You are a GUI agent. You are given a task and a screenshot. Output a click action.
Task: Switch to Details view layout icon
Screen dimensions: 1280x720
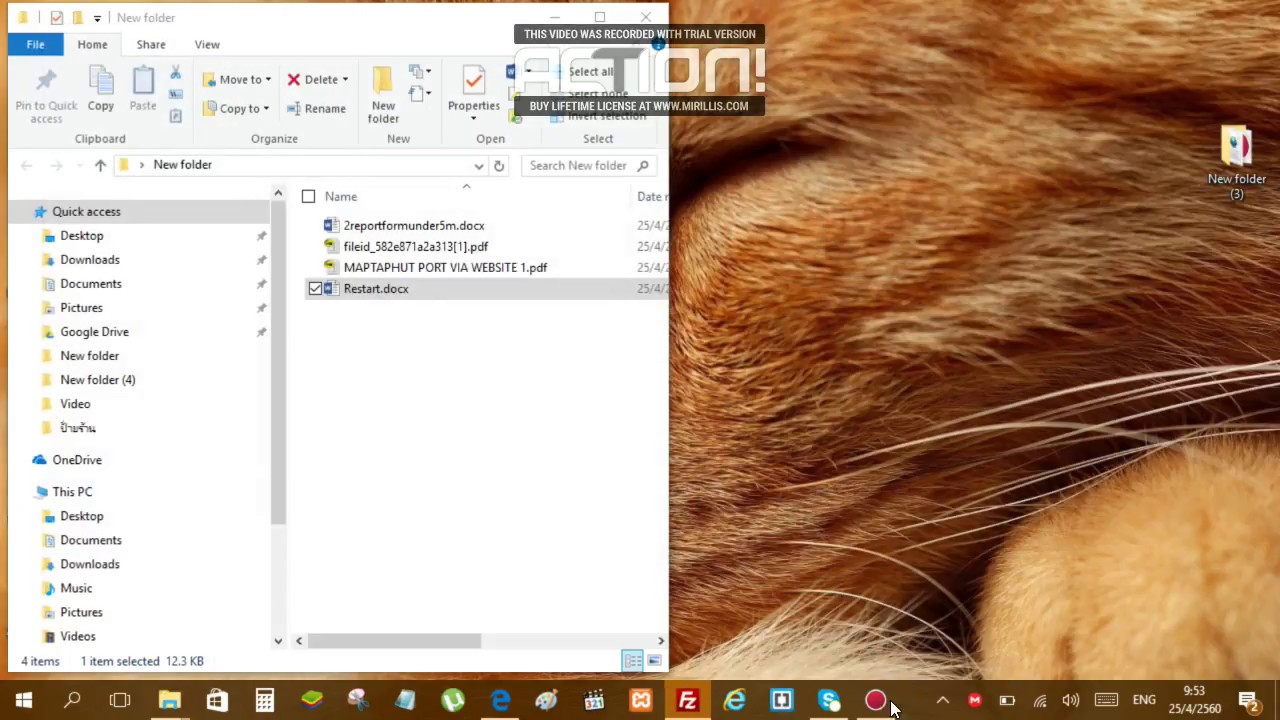[x=632, y=661]
